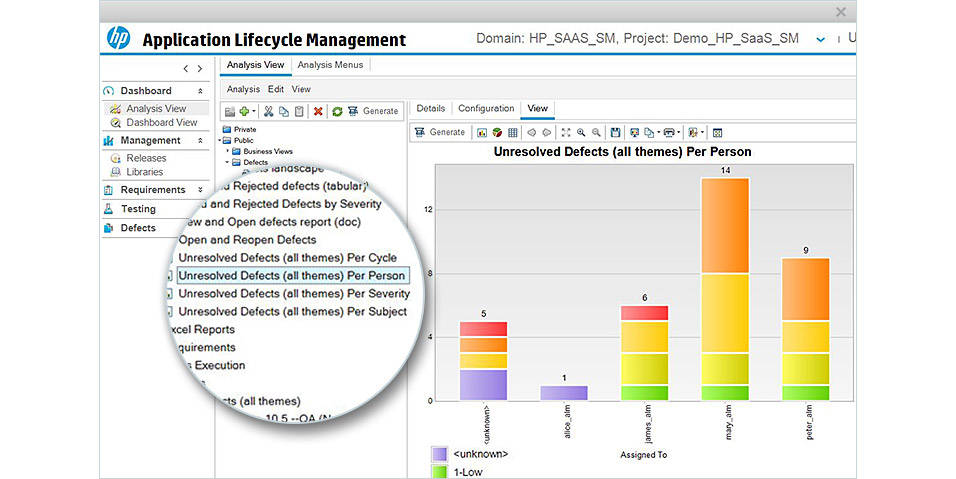Click the Copy icon in the tree toolbar
956x479 pixels.
coord(284,112)
